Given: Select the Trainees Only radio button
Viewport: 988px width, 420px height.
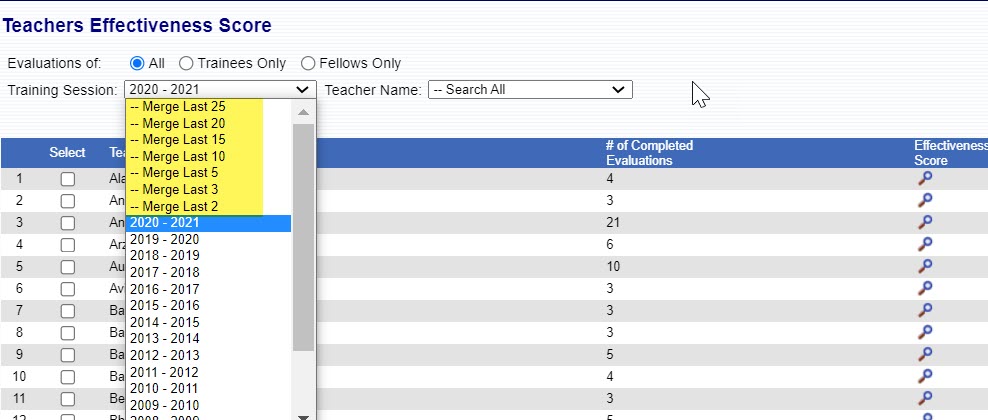Looking at the screenshot, I should point(187,63).
